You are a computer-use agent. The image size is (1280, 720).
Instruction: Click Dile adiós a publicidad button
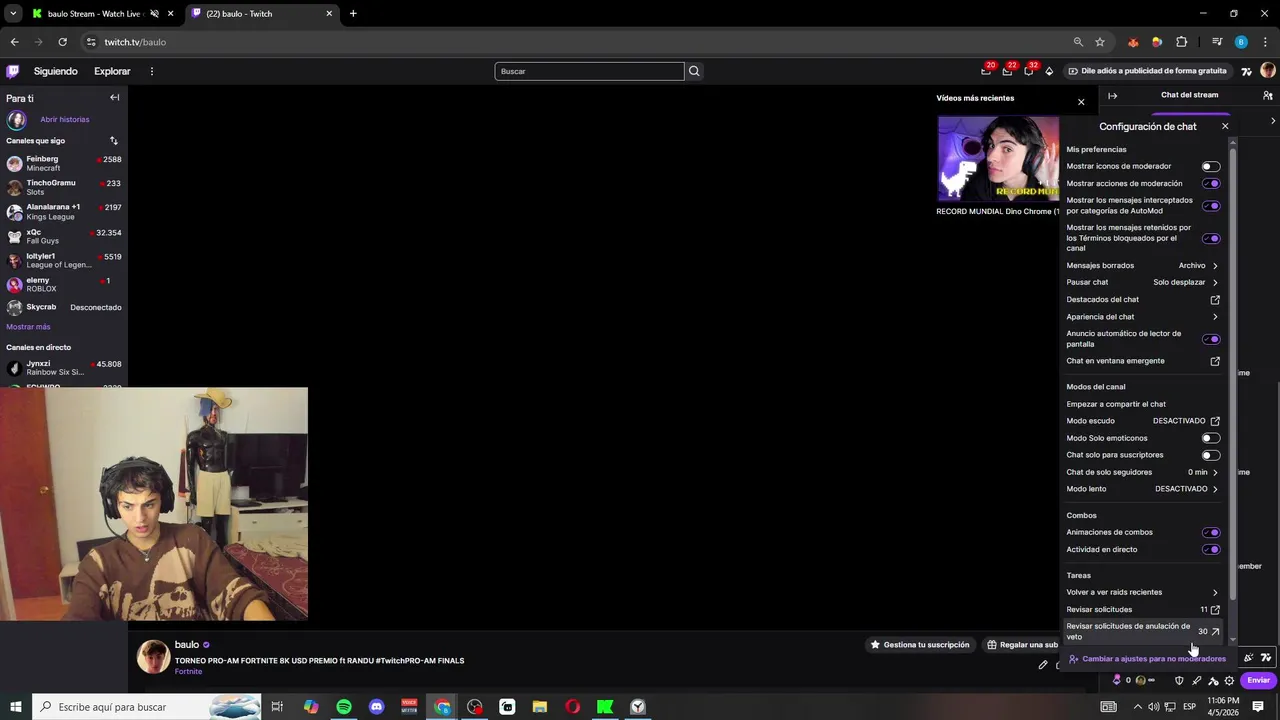coord(1147,71)
